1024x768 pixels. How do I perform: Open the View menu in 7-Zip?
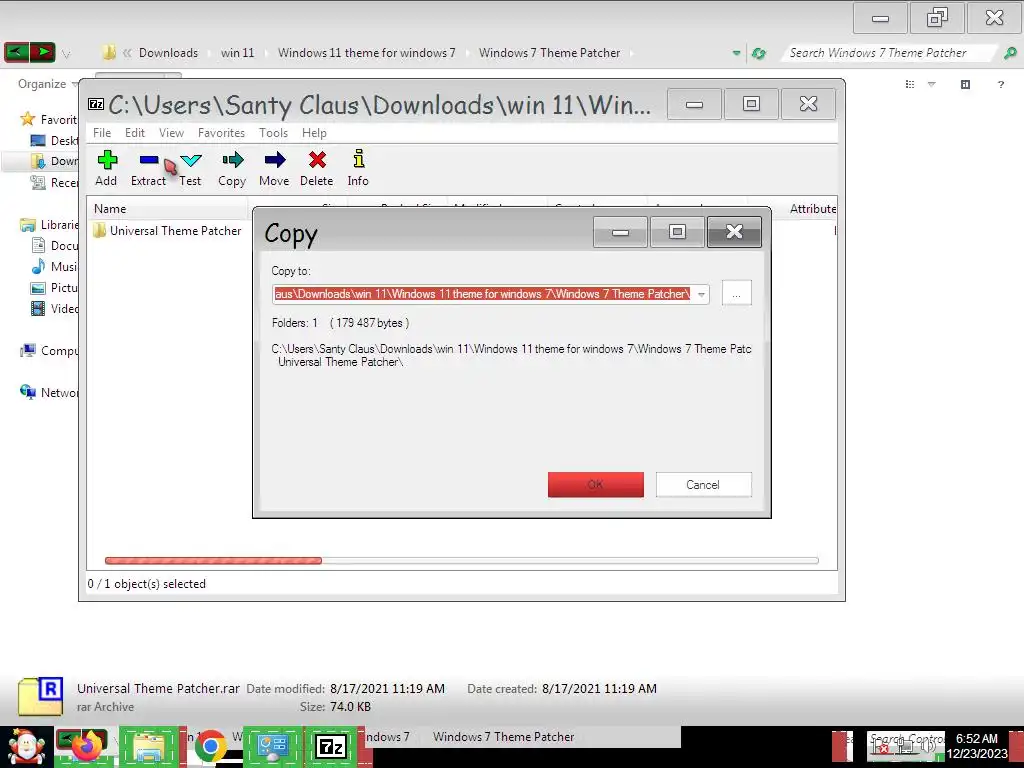[x=171, y=133]
